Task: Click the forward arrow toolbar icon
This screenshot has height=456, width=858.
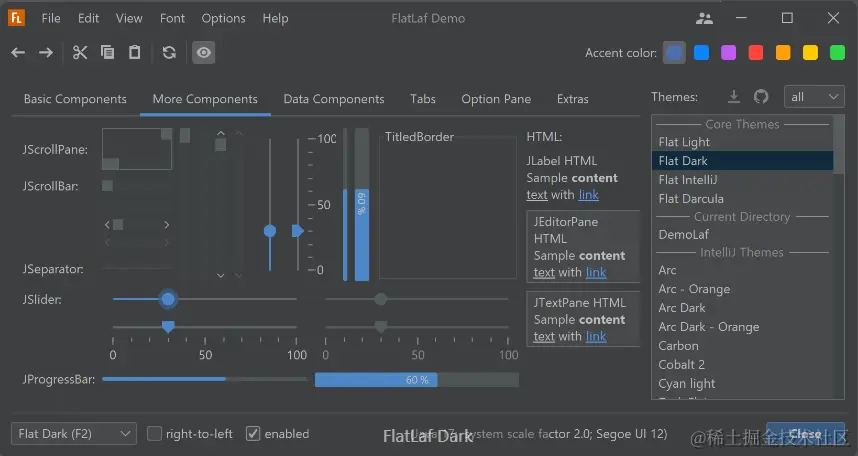Action: coord(46,53)
